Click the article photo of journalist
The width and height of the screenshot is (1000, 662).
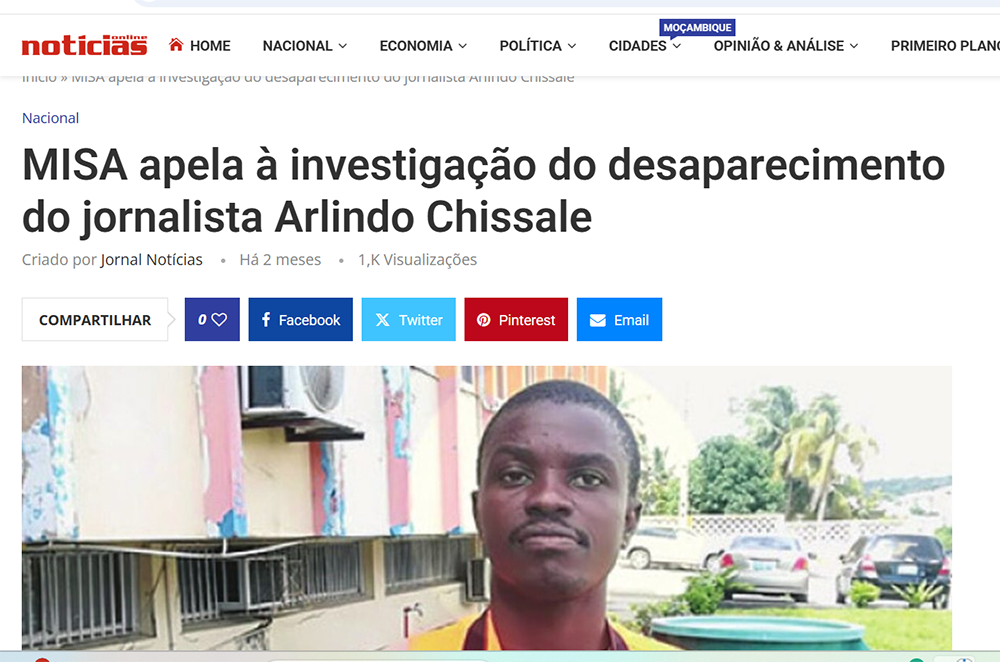(x=487, y=508)
